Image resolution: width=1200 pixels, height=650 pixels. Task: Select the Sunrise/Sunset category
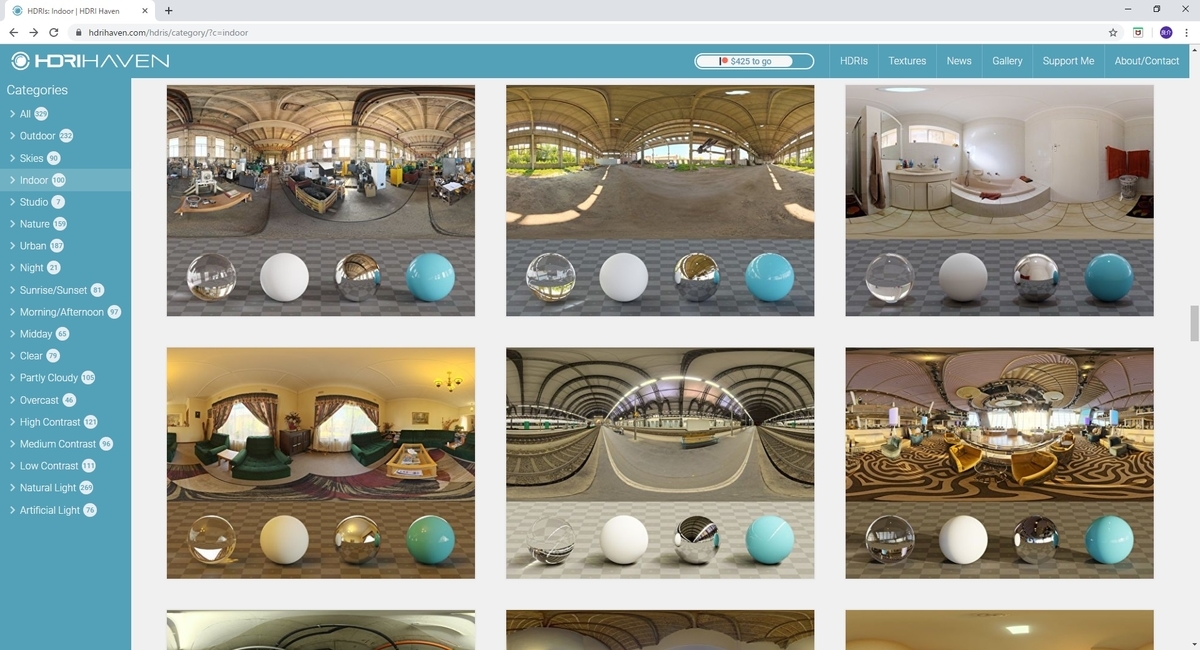tap(65, 290)
